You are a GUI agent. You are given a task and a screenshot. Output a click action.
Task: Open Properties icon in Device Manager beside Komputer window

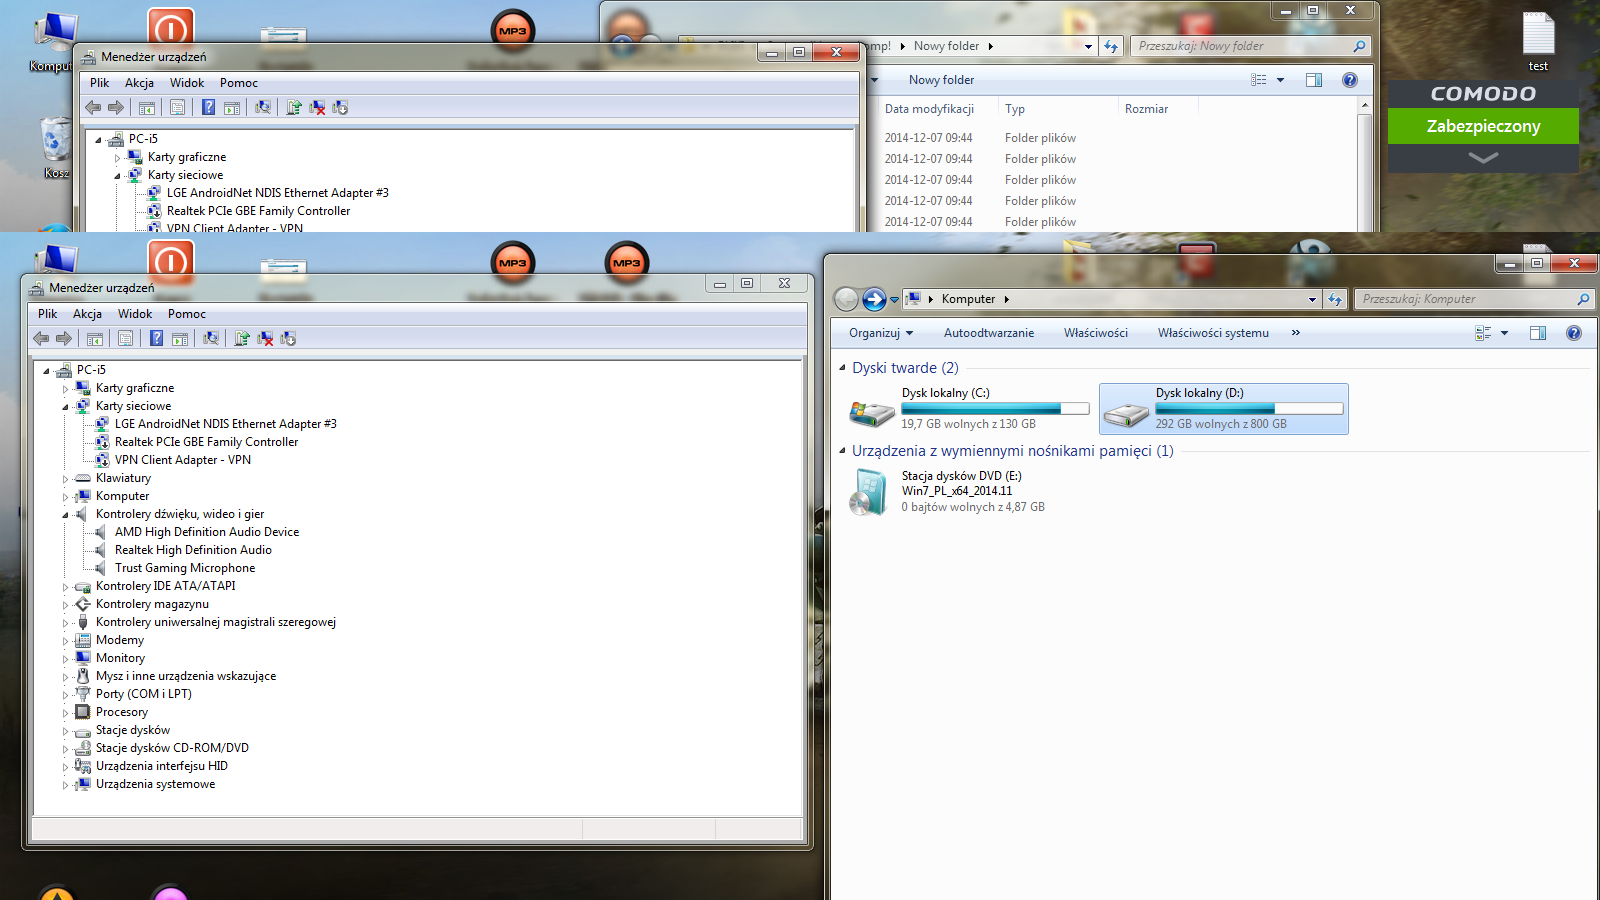click(x=125, y=339)
